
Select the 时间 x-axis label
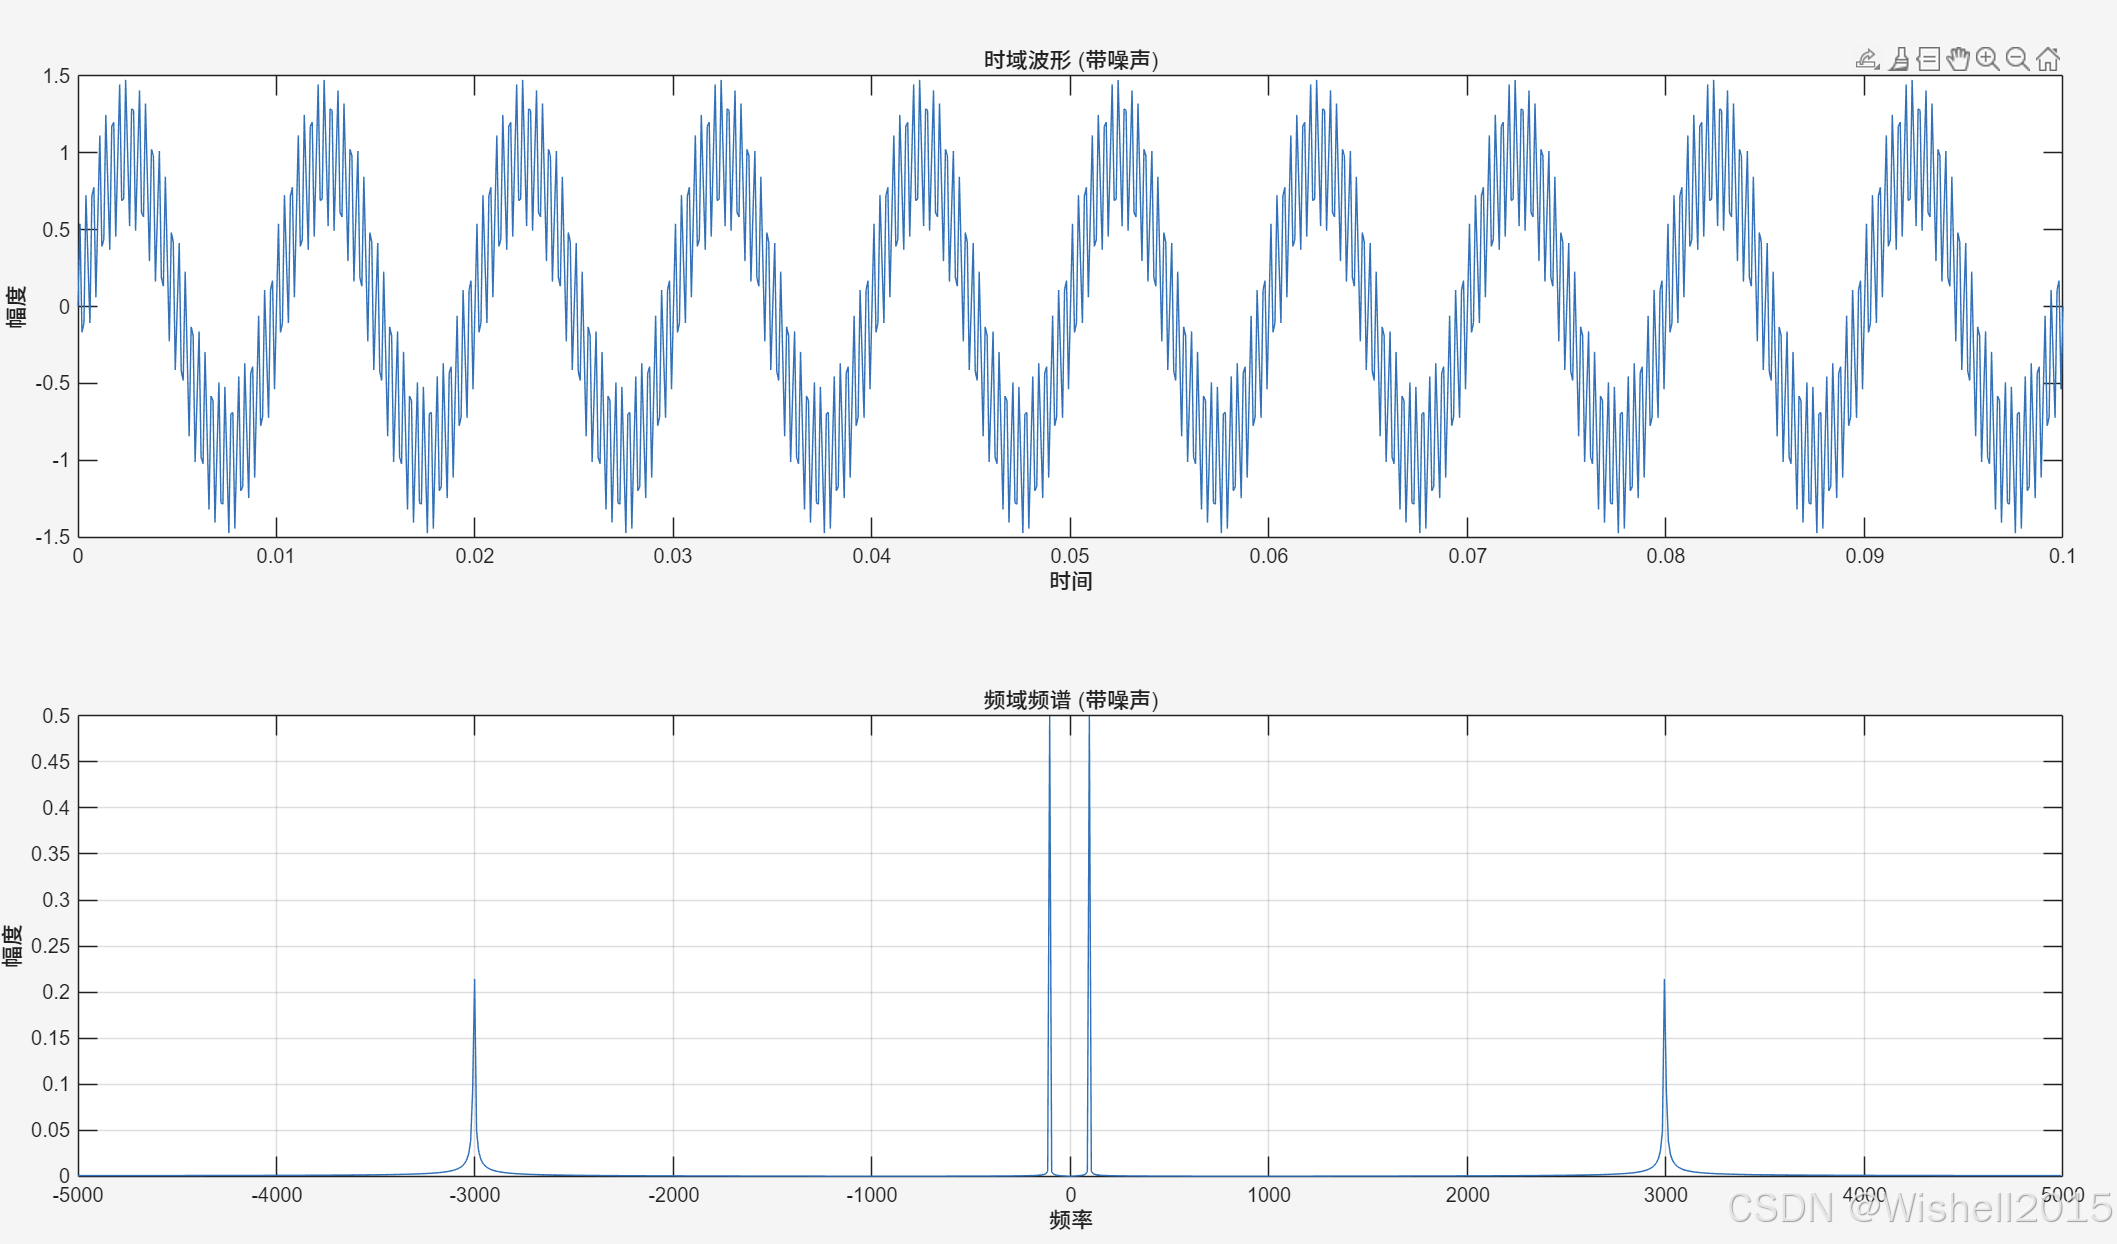(1070, 581)
